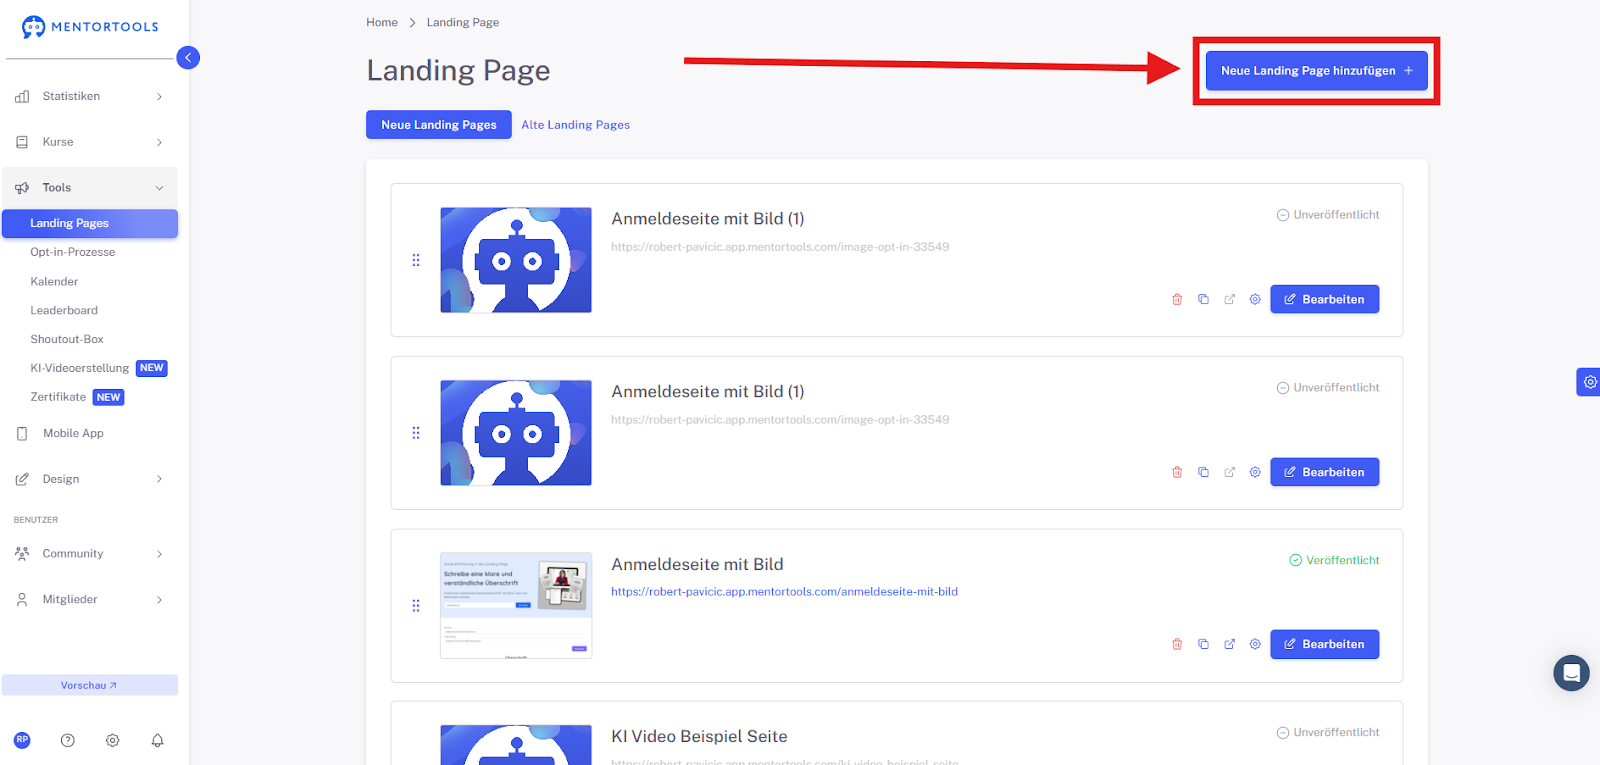Delete the published Anmeldeseite mit Bild page

pos(1177,644)
